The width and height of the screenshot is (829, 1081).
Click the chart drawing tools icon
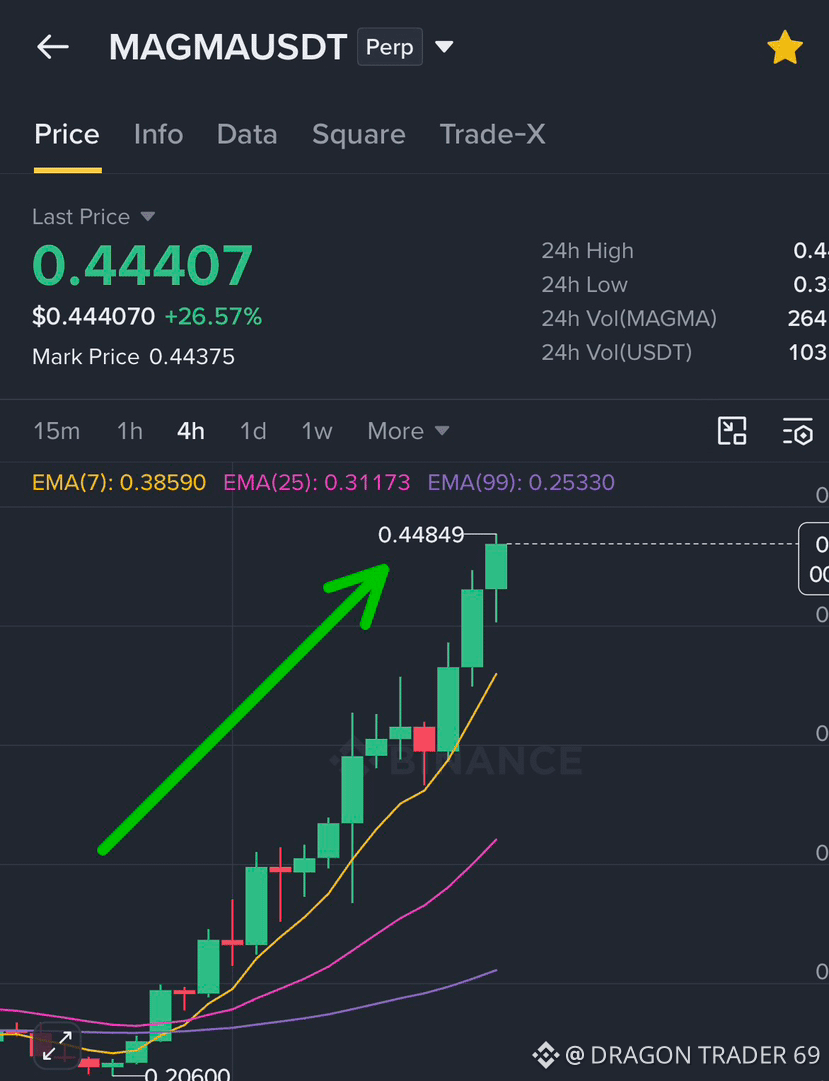tap(732, 431)
